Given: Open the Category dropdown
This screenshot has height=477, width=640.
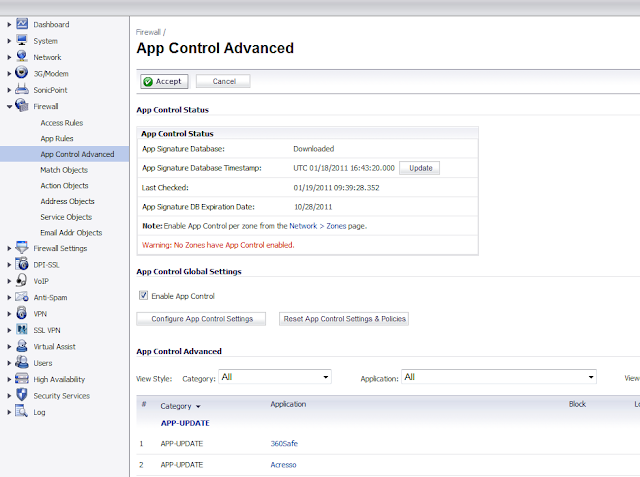Looking at the screenshot, I should point(275,377).
